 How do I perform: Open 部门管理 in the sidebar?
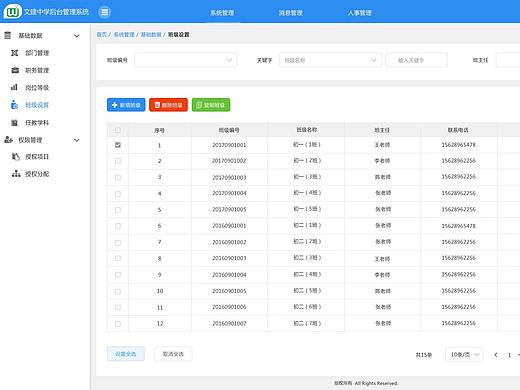[x=37, y=53]
